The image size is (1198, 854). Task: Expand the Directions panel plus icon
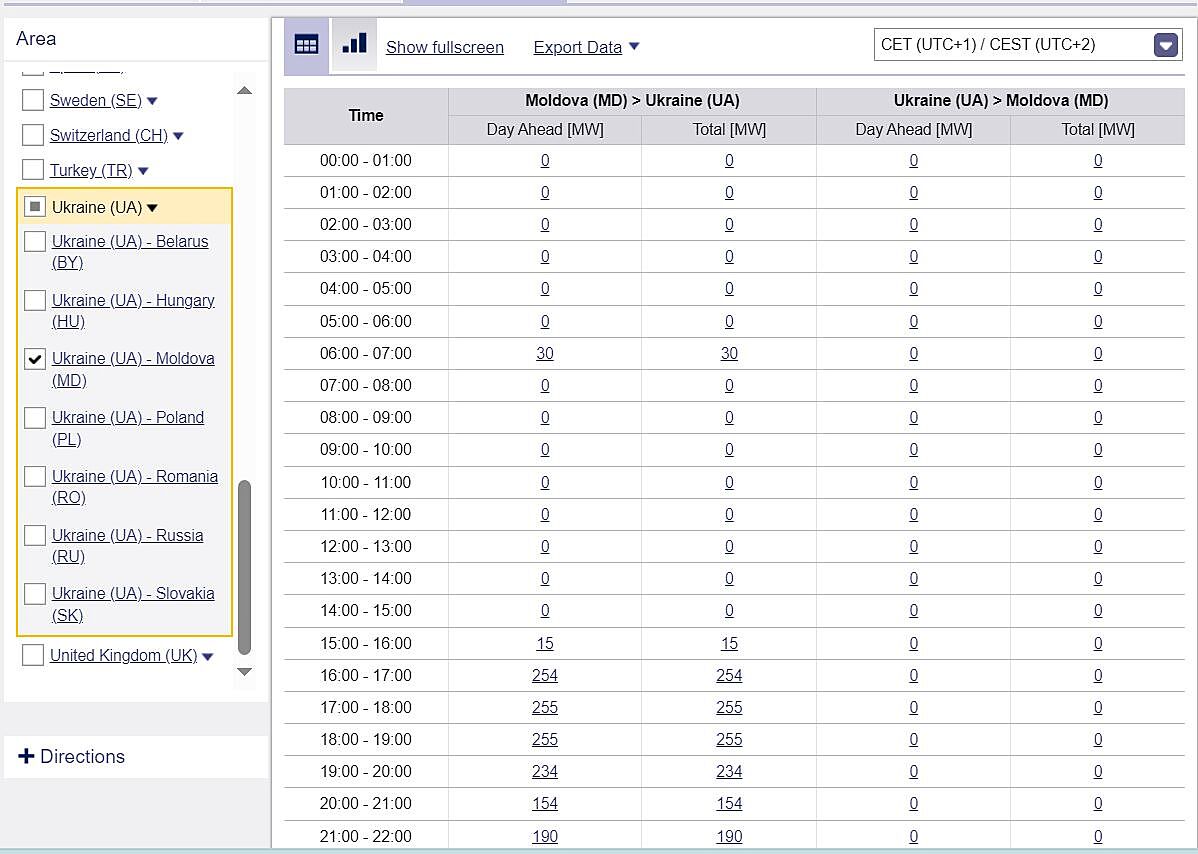click(x=26, y=756)
